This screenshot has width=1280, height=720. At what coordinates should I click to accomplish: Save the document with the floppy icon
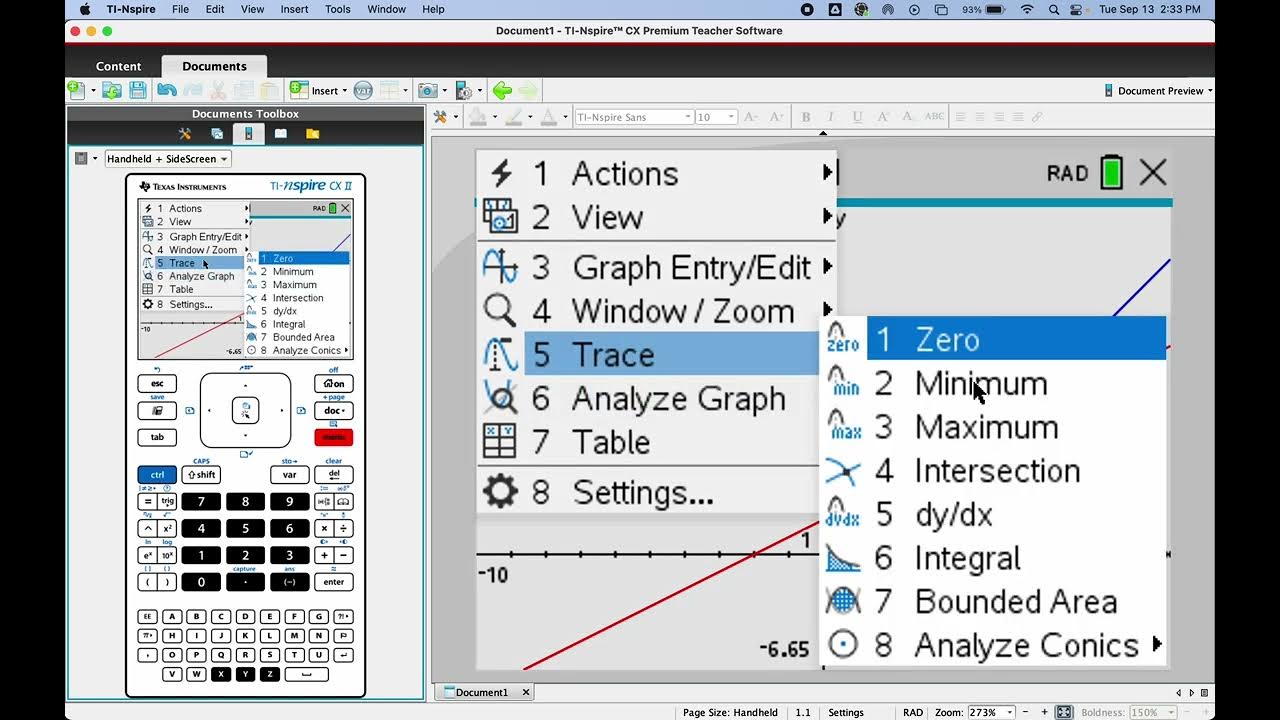138,90
